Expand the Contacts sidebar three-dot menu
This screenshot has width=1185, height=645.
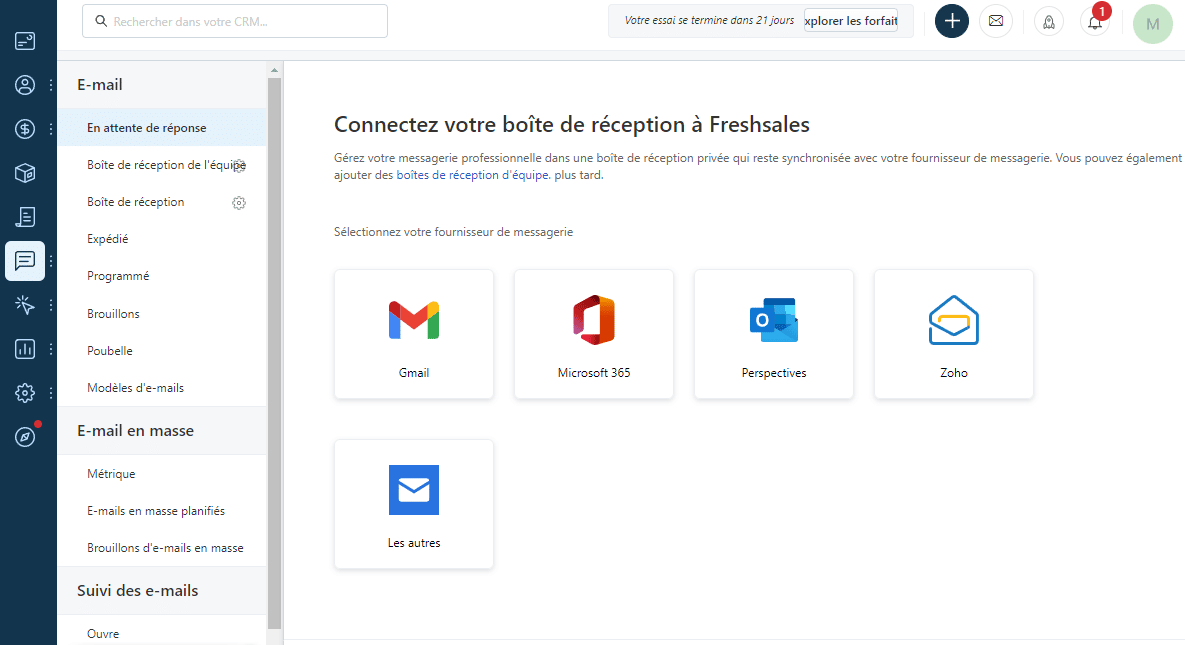click(51, 85)
